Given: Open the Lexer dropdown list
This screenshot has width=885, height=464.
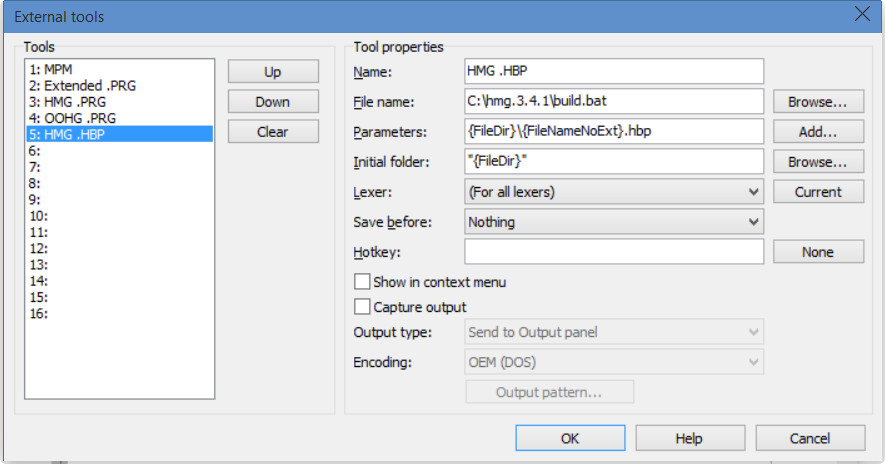Looking at the screenshot, I should pos(614,192).
